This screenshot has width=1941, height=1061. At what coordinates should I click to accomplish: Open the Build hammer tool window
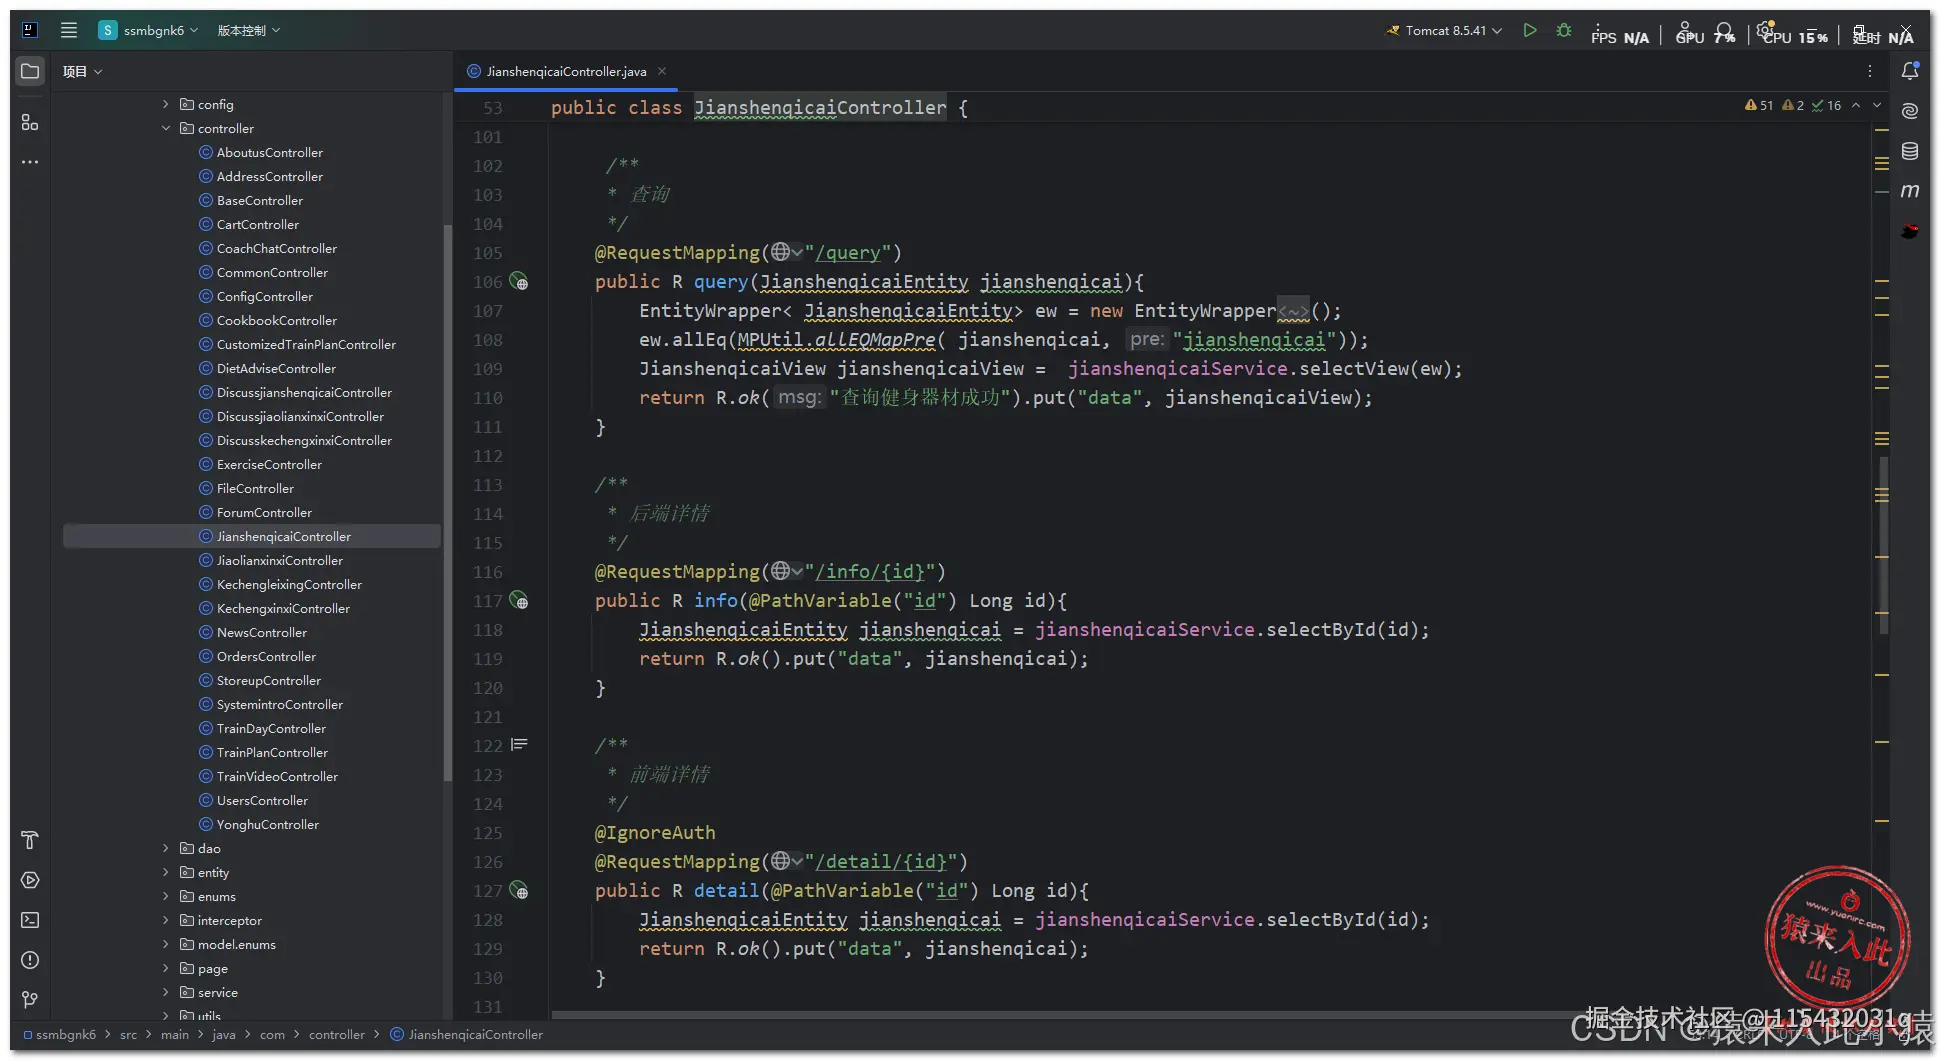click(30, 840)
